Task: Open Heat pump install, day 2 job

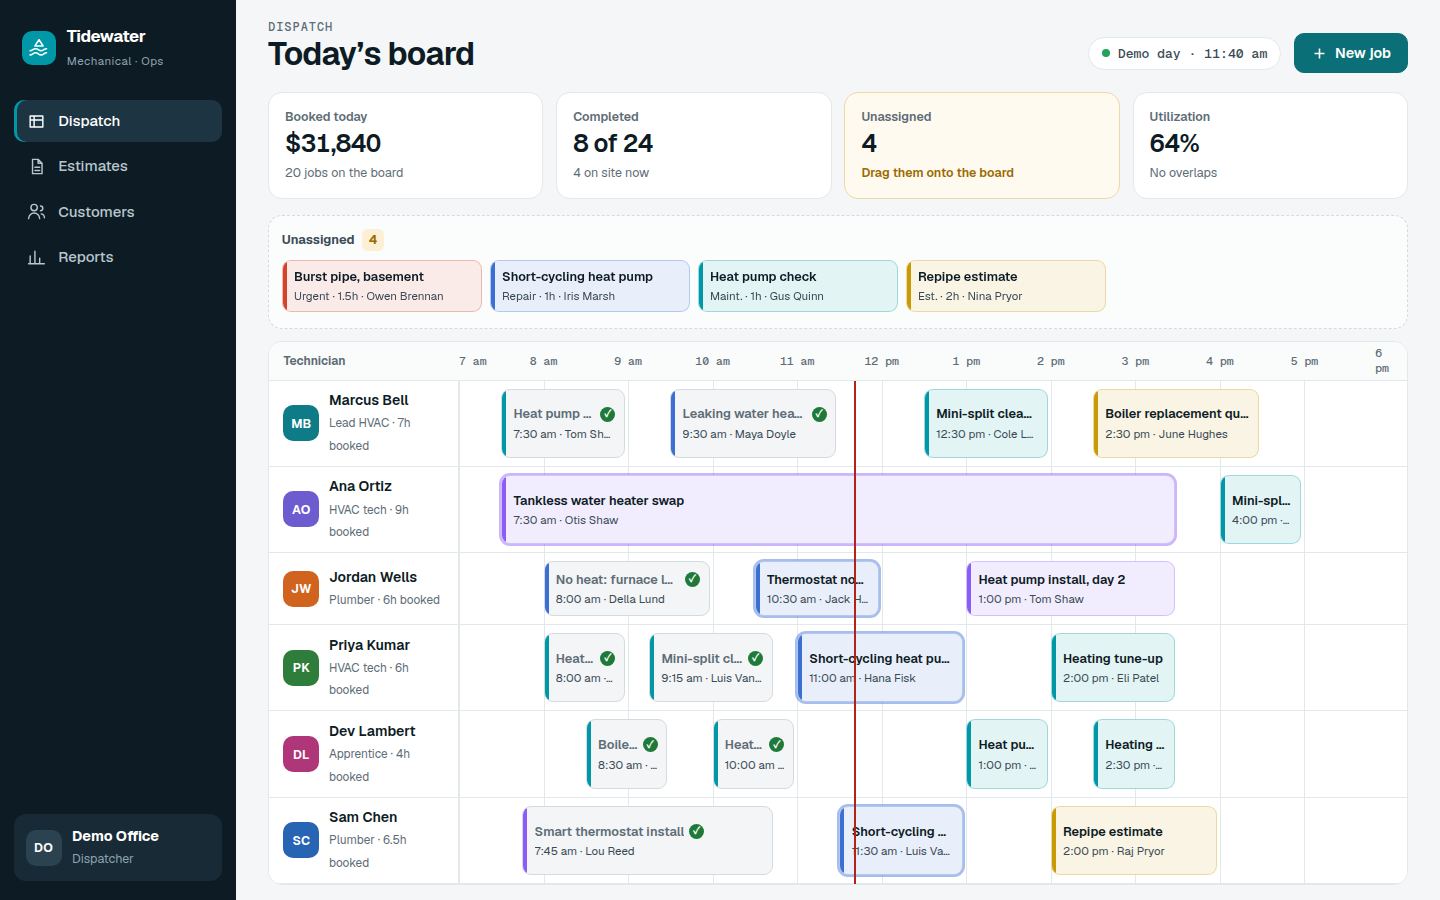Action: [x=1070, y=589]
